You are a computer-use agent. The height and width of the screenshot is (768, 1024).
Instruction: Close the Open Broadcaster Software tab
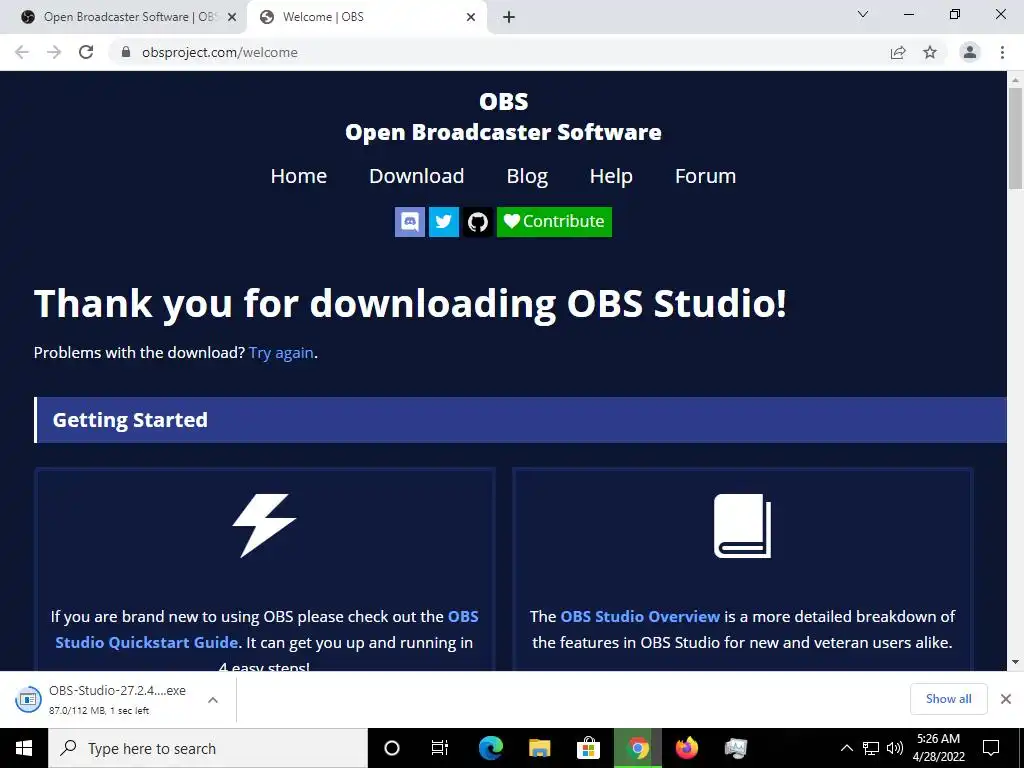click(x=232, y=17)
